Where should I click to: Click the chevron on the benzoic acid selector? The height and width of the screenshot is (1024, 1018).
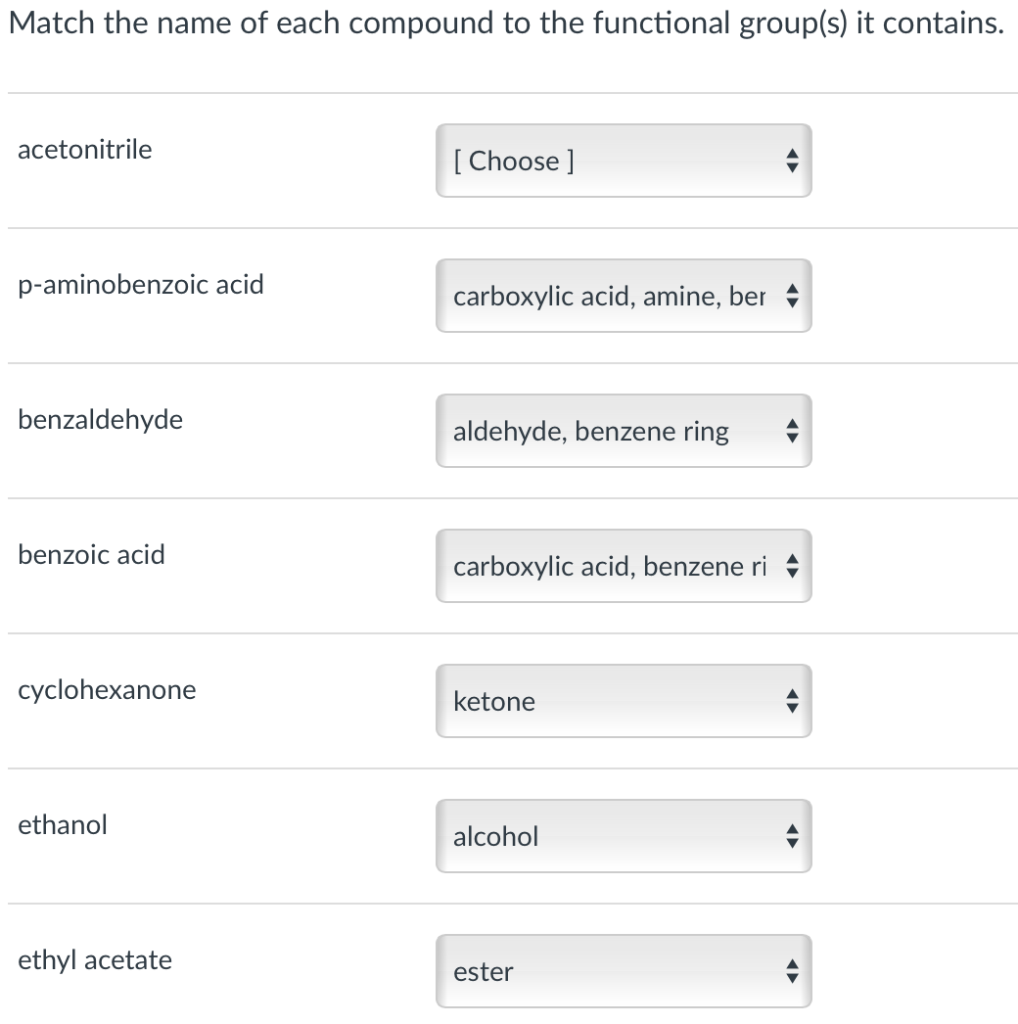[x=791, y=566]
